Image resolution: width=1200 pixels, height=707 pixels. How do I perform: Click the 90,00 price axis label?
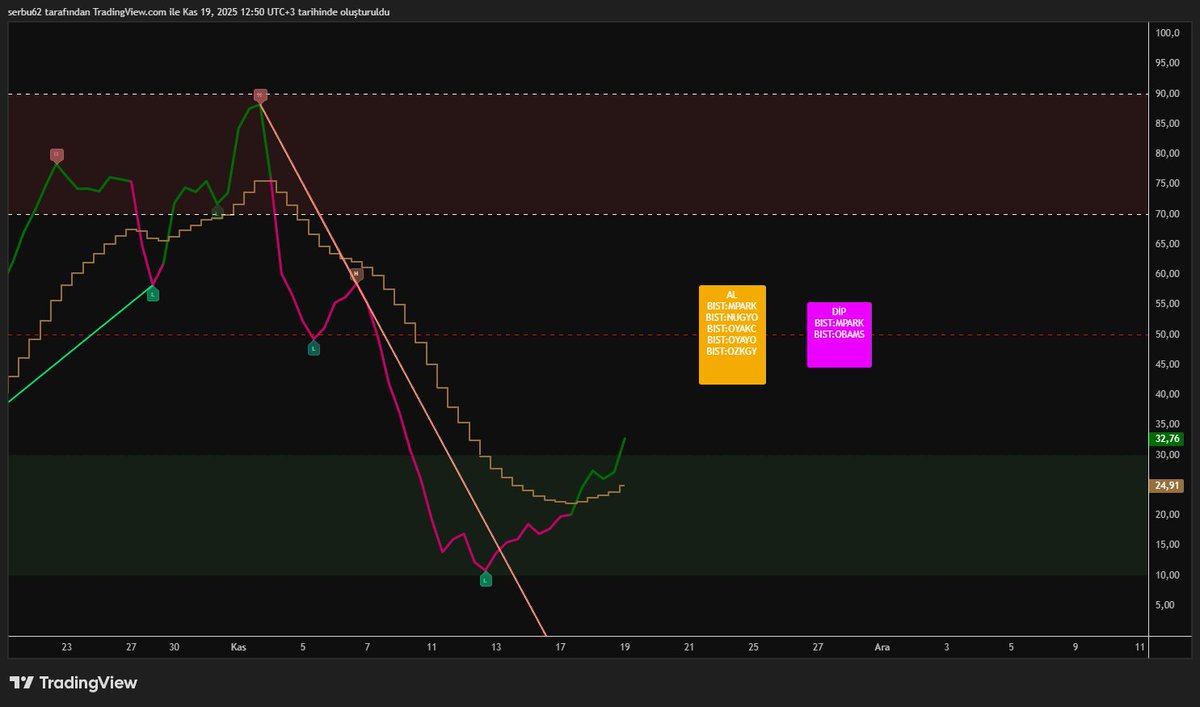pyautogui.click(x=1168, y=93)
